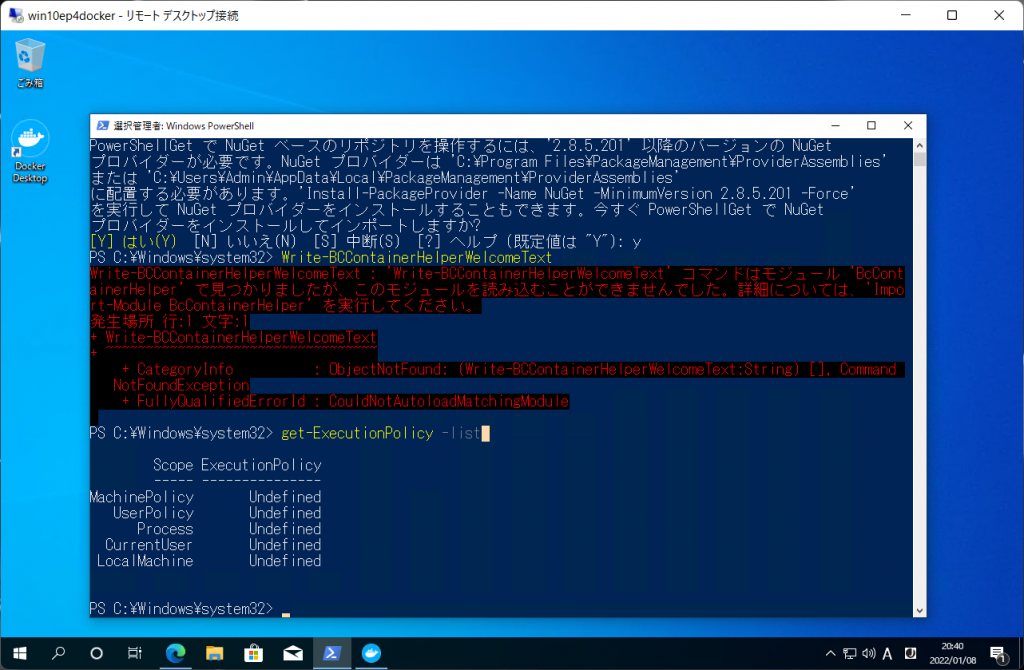
Task: Maximize the PowerShell window
Action: pyautogui.click(x=871, y=125)
